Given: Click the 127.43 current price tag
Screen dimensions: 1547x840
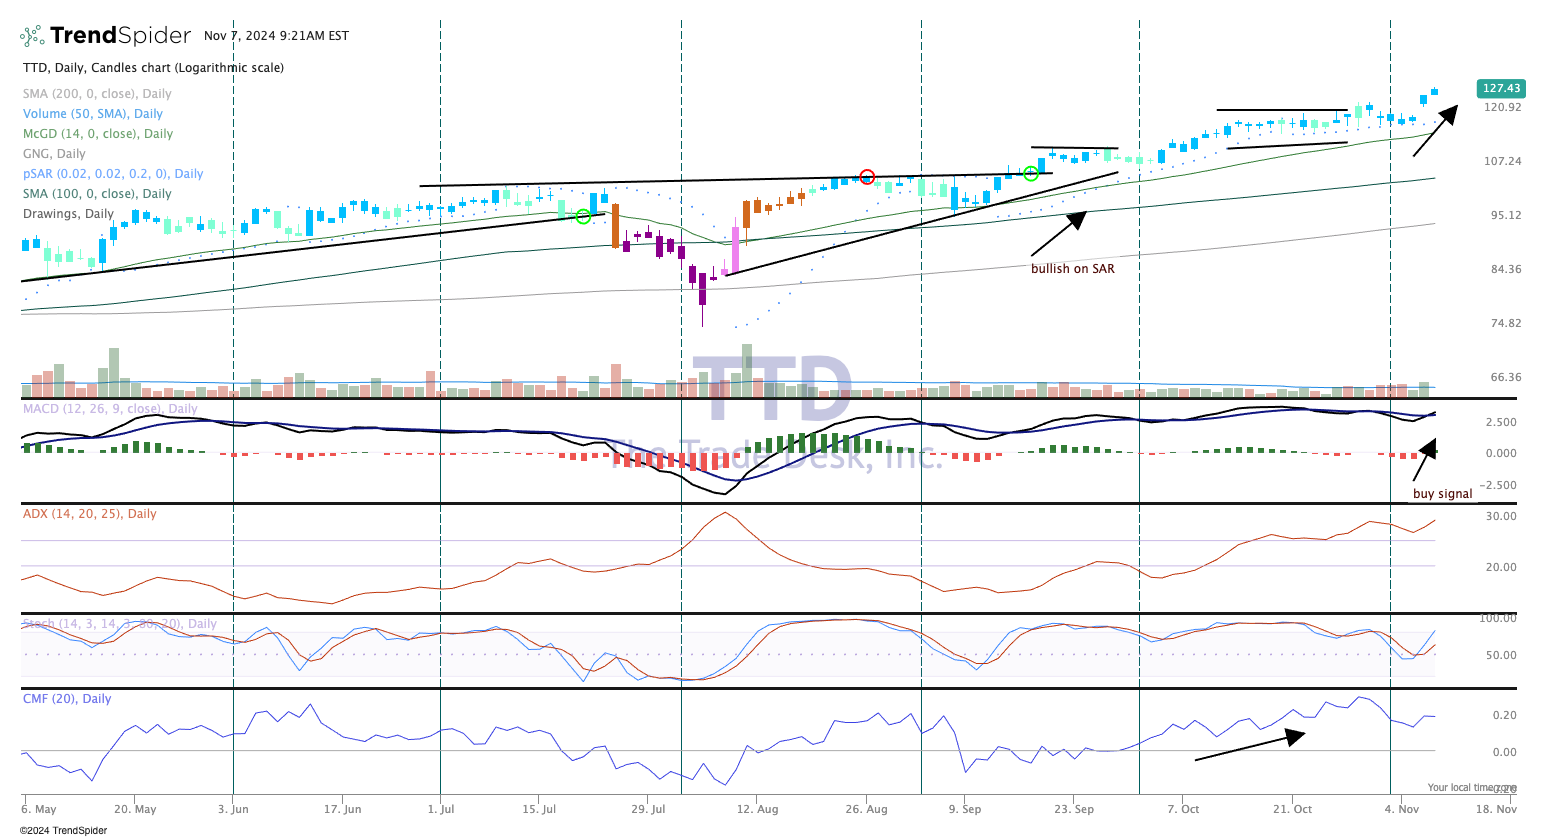Looking at the screenshot, I should point(1501,88).
